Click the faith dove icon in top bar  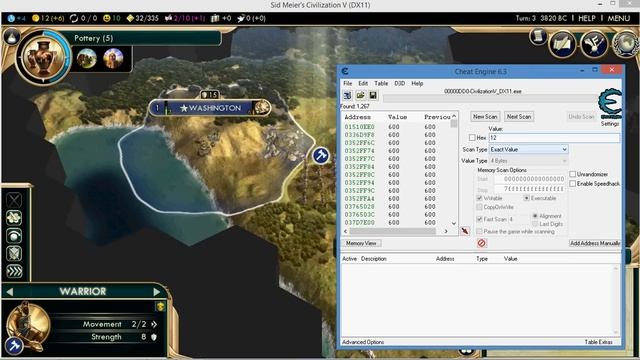(241, 18)
